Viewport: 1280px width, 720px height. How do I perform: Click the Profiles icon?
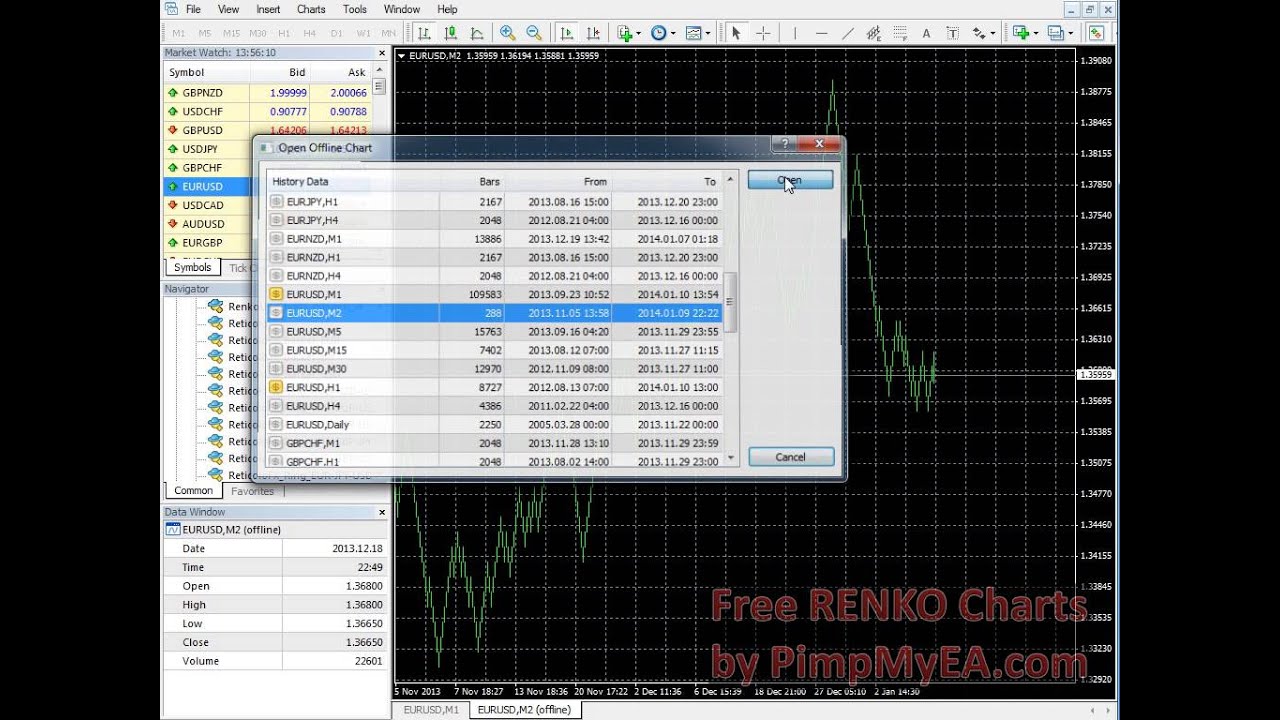tap(1055, 33)
